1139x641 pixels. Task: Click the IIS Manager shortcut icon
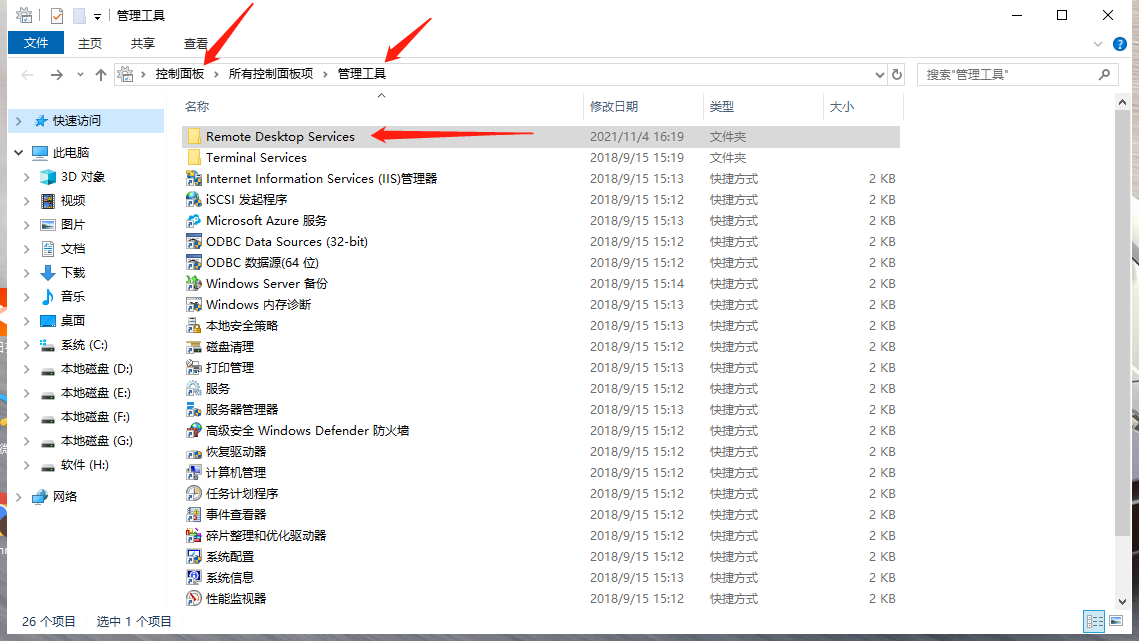[194, 179]
